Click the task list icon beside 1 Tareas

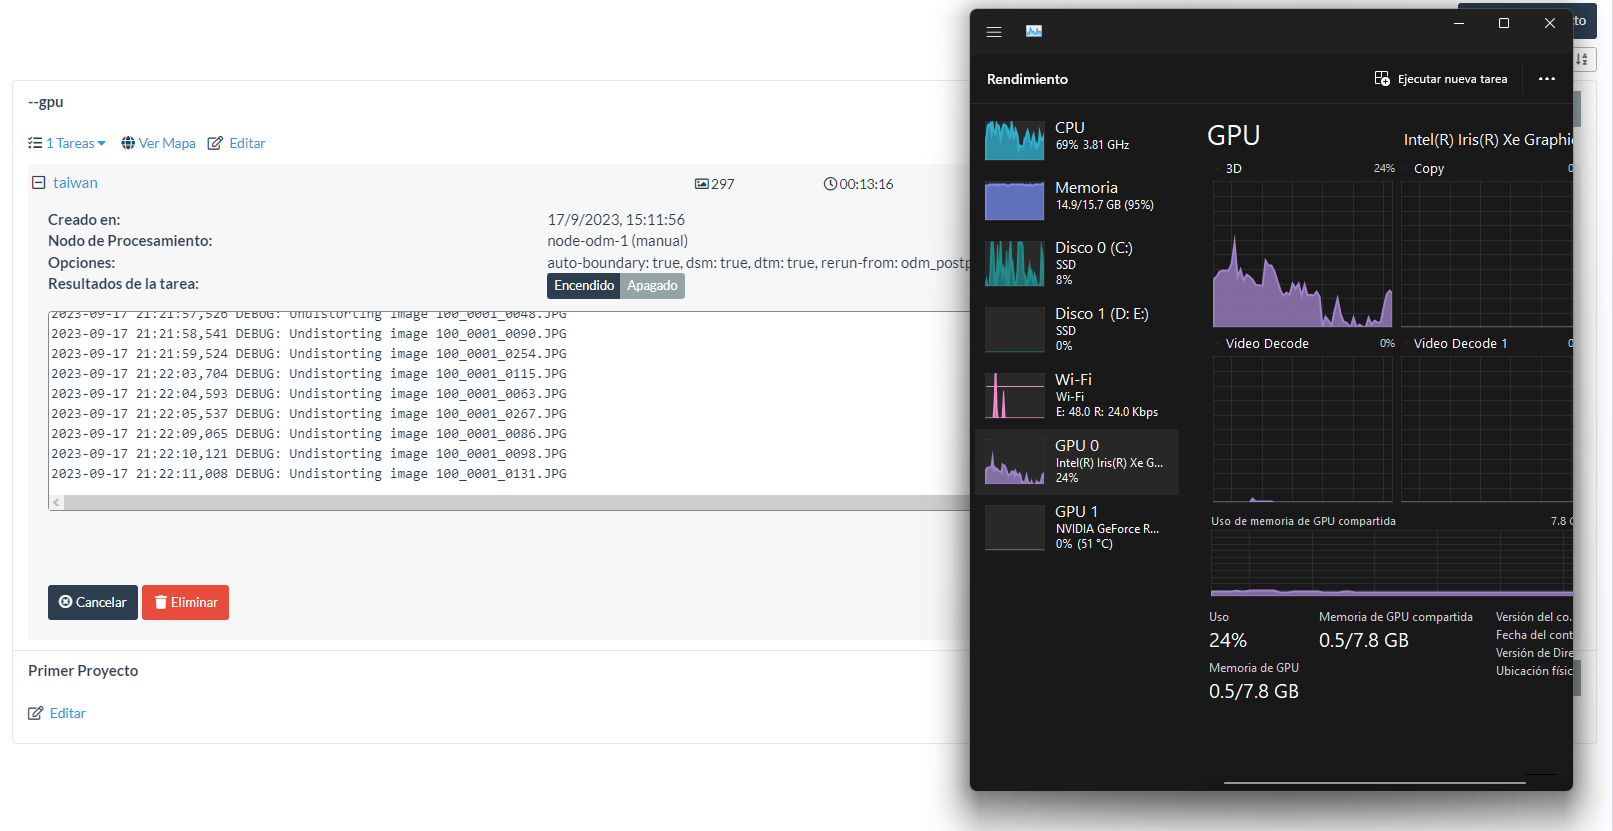click(35, 143)
